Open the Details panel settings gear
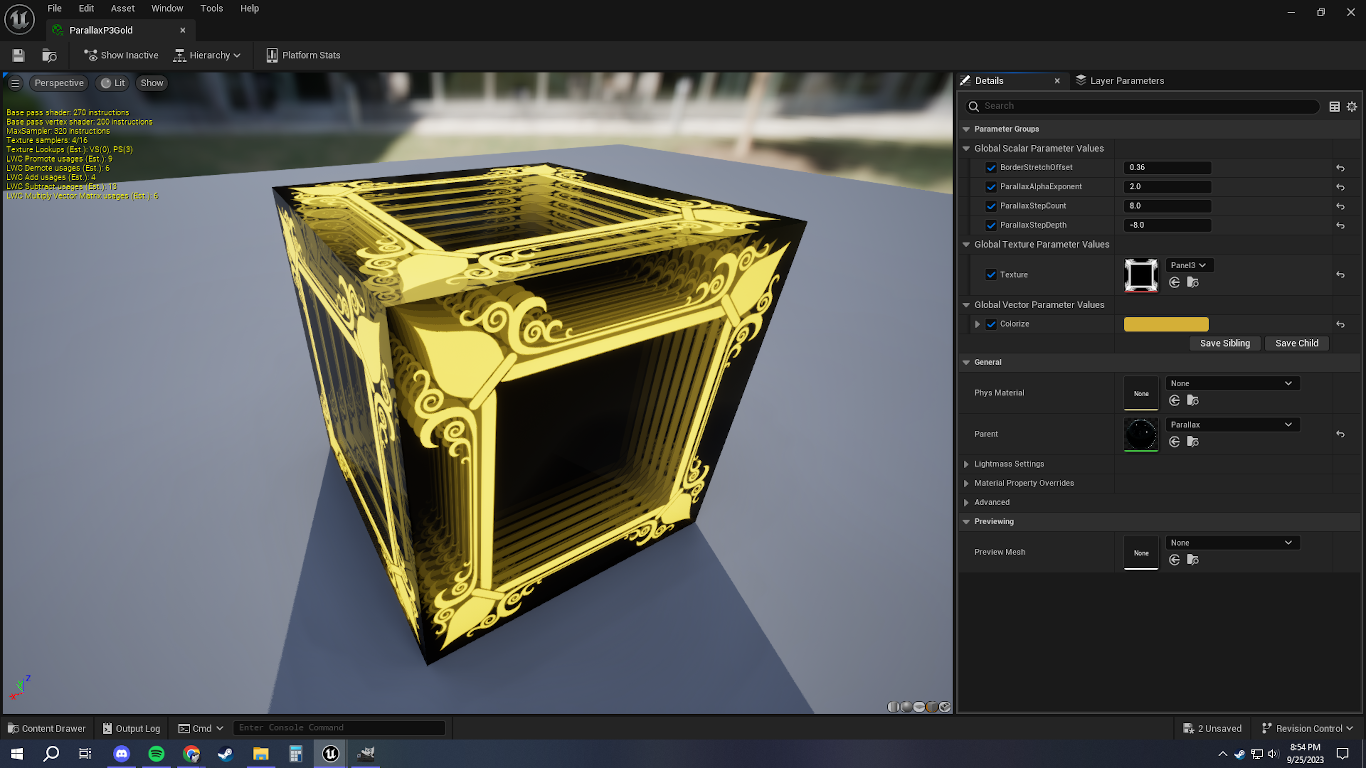The width and height of the screenshot is (1366, 768). (1352, 106)
